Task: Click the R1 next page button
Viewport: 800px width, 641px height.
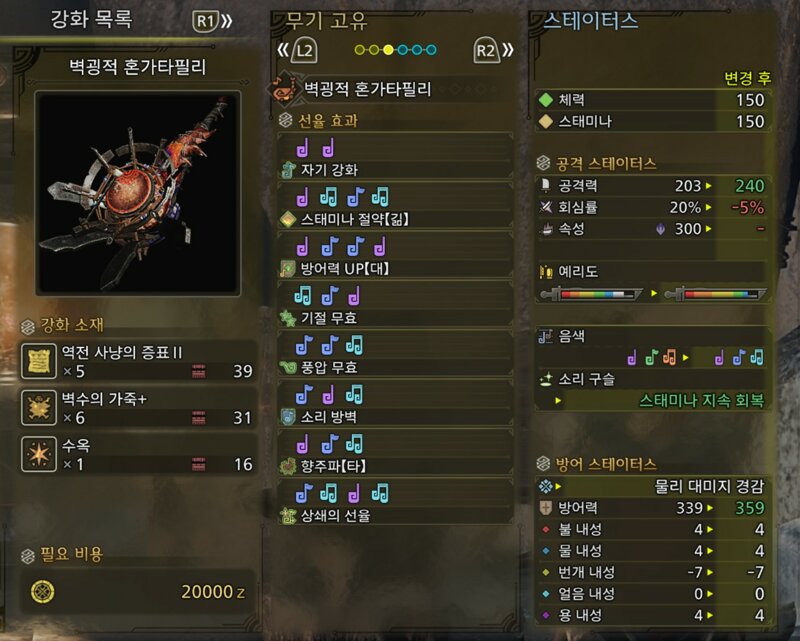Action: pos(212,21)
